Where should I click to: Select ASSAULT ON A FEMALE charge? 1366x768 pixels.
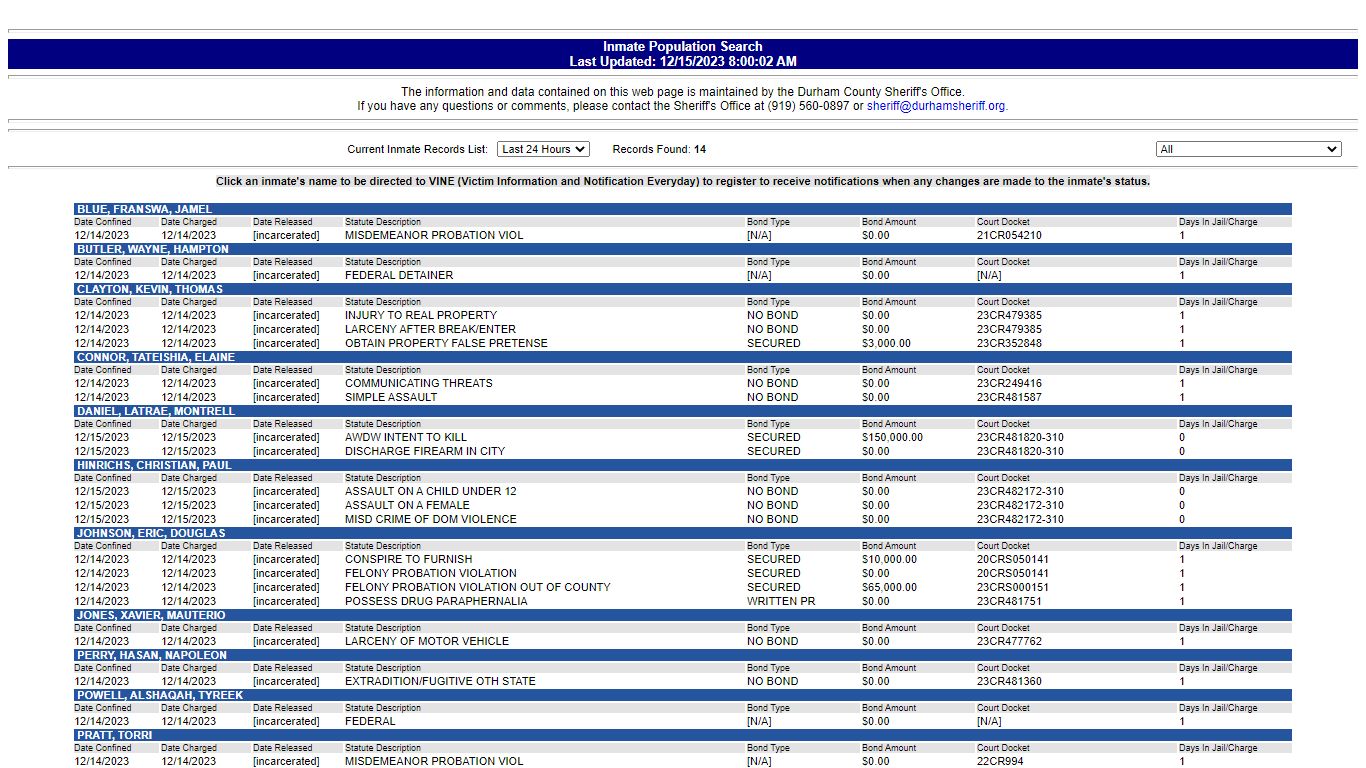coord(407,505)
